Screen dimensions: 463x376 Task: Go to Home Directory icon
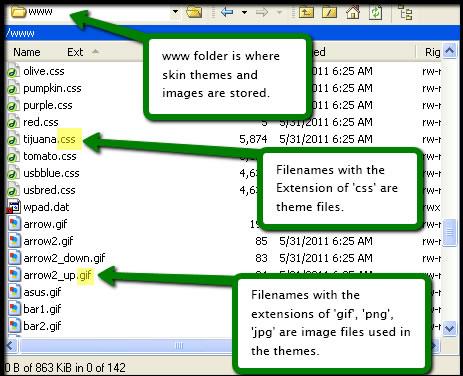[x=353, y=13]
